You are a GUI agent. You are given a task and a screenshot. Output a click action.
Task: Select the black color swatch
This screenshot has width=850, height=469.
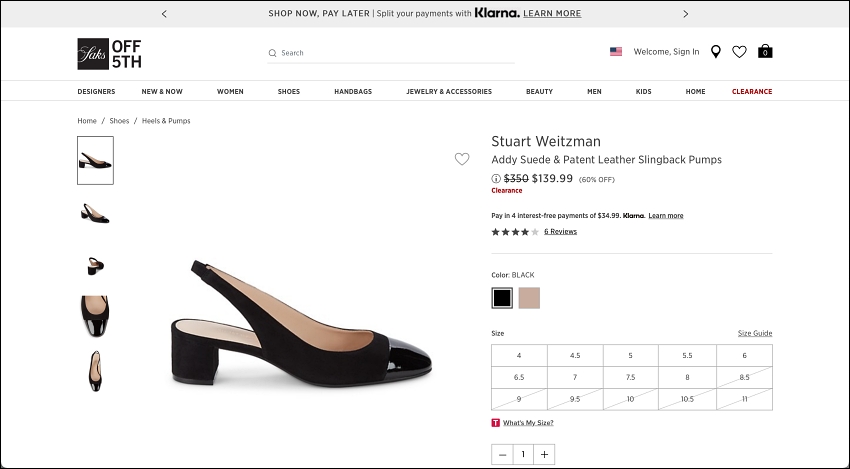tap(502, 298)
